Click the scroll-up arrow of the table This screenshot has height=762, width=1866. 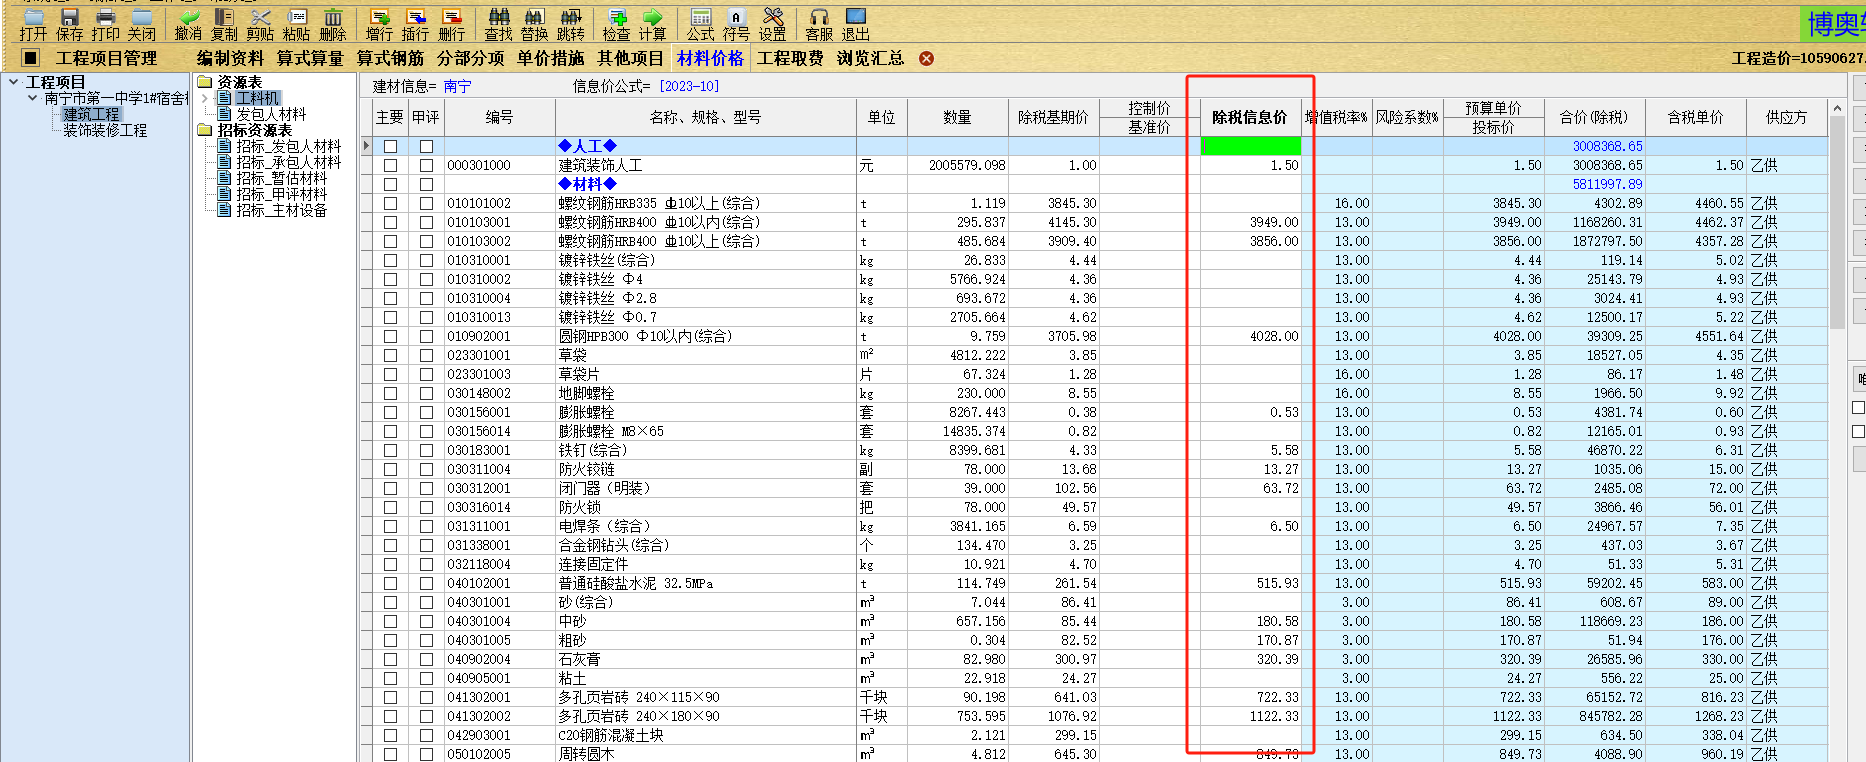(1837, 107)
